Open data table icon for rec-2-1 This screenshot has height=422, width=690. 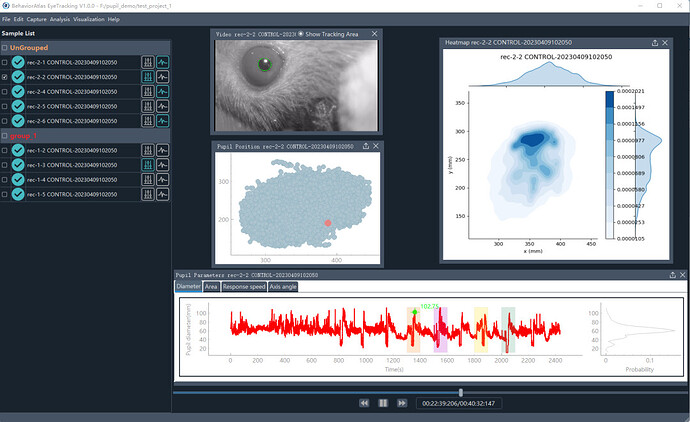148,62
